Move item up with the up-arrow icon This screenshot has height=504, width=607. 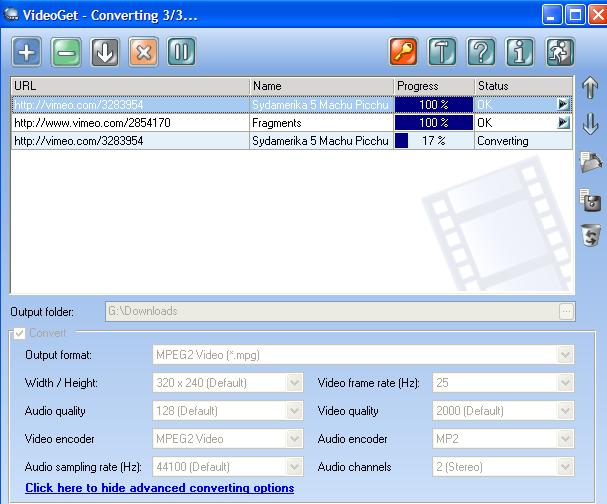pos(590,87)
